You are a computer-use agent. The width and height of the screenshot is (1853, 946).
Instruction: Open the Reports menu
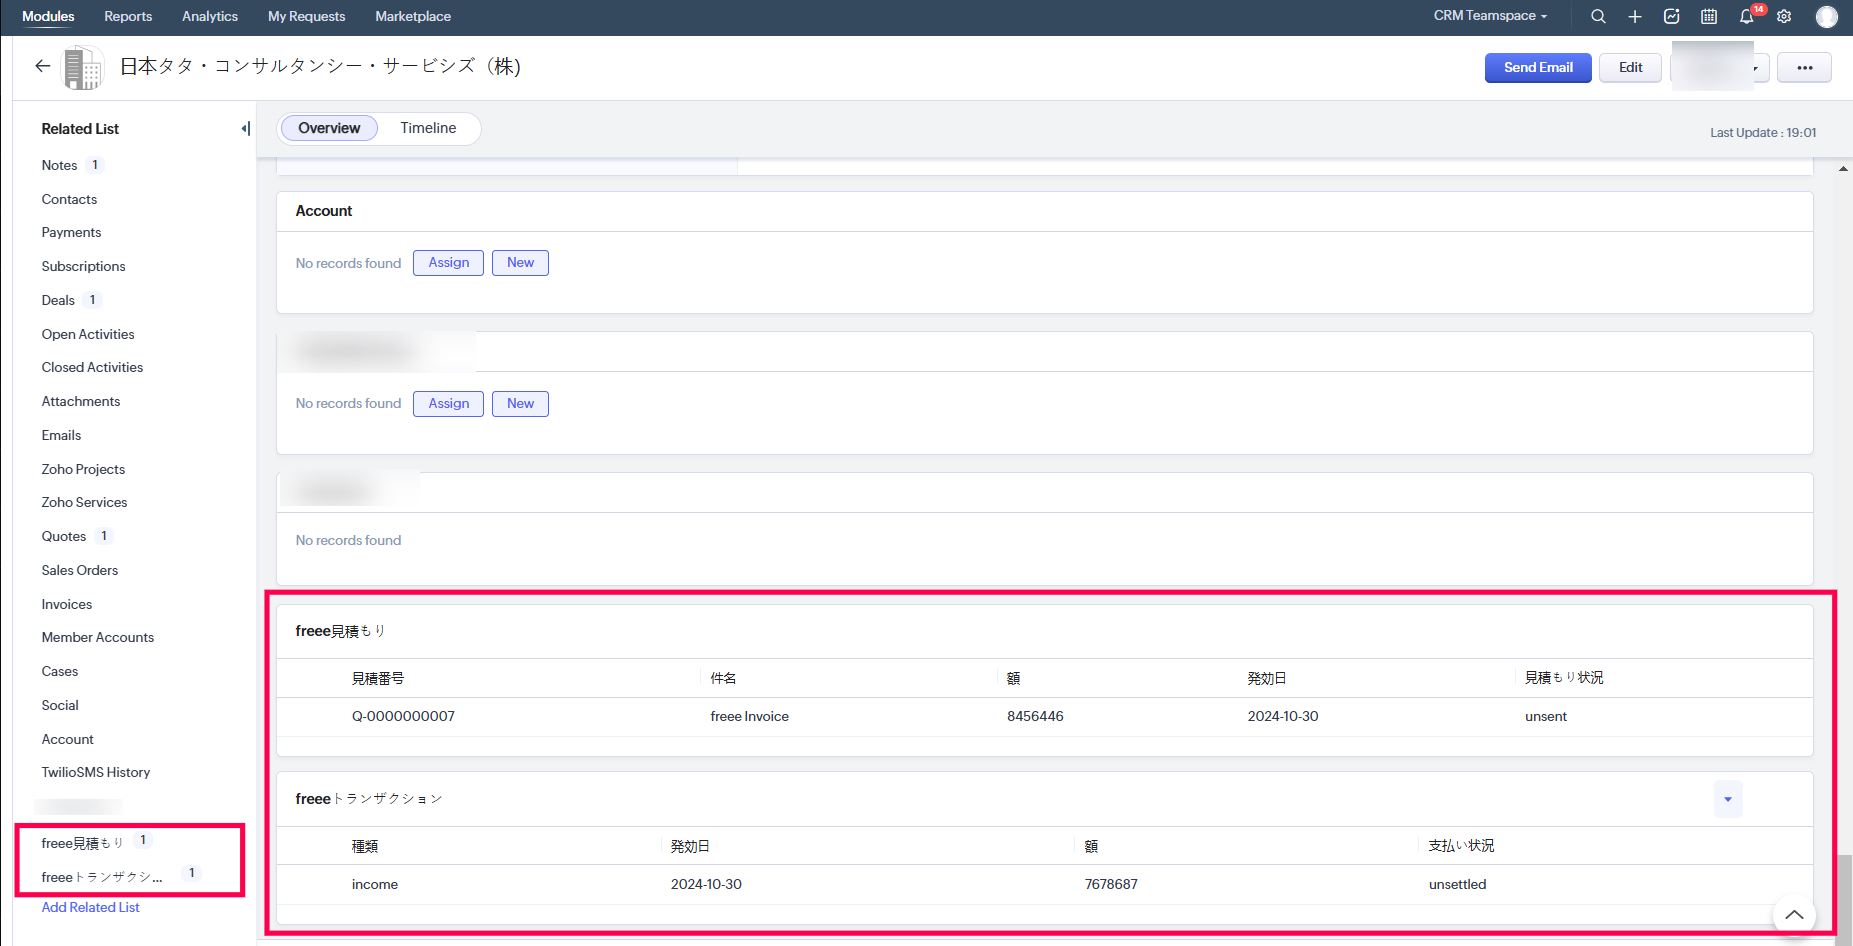(128, 16)
